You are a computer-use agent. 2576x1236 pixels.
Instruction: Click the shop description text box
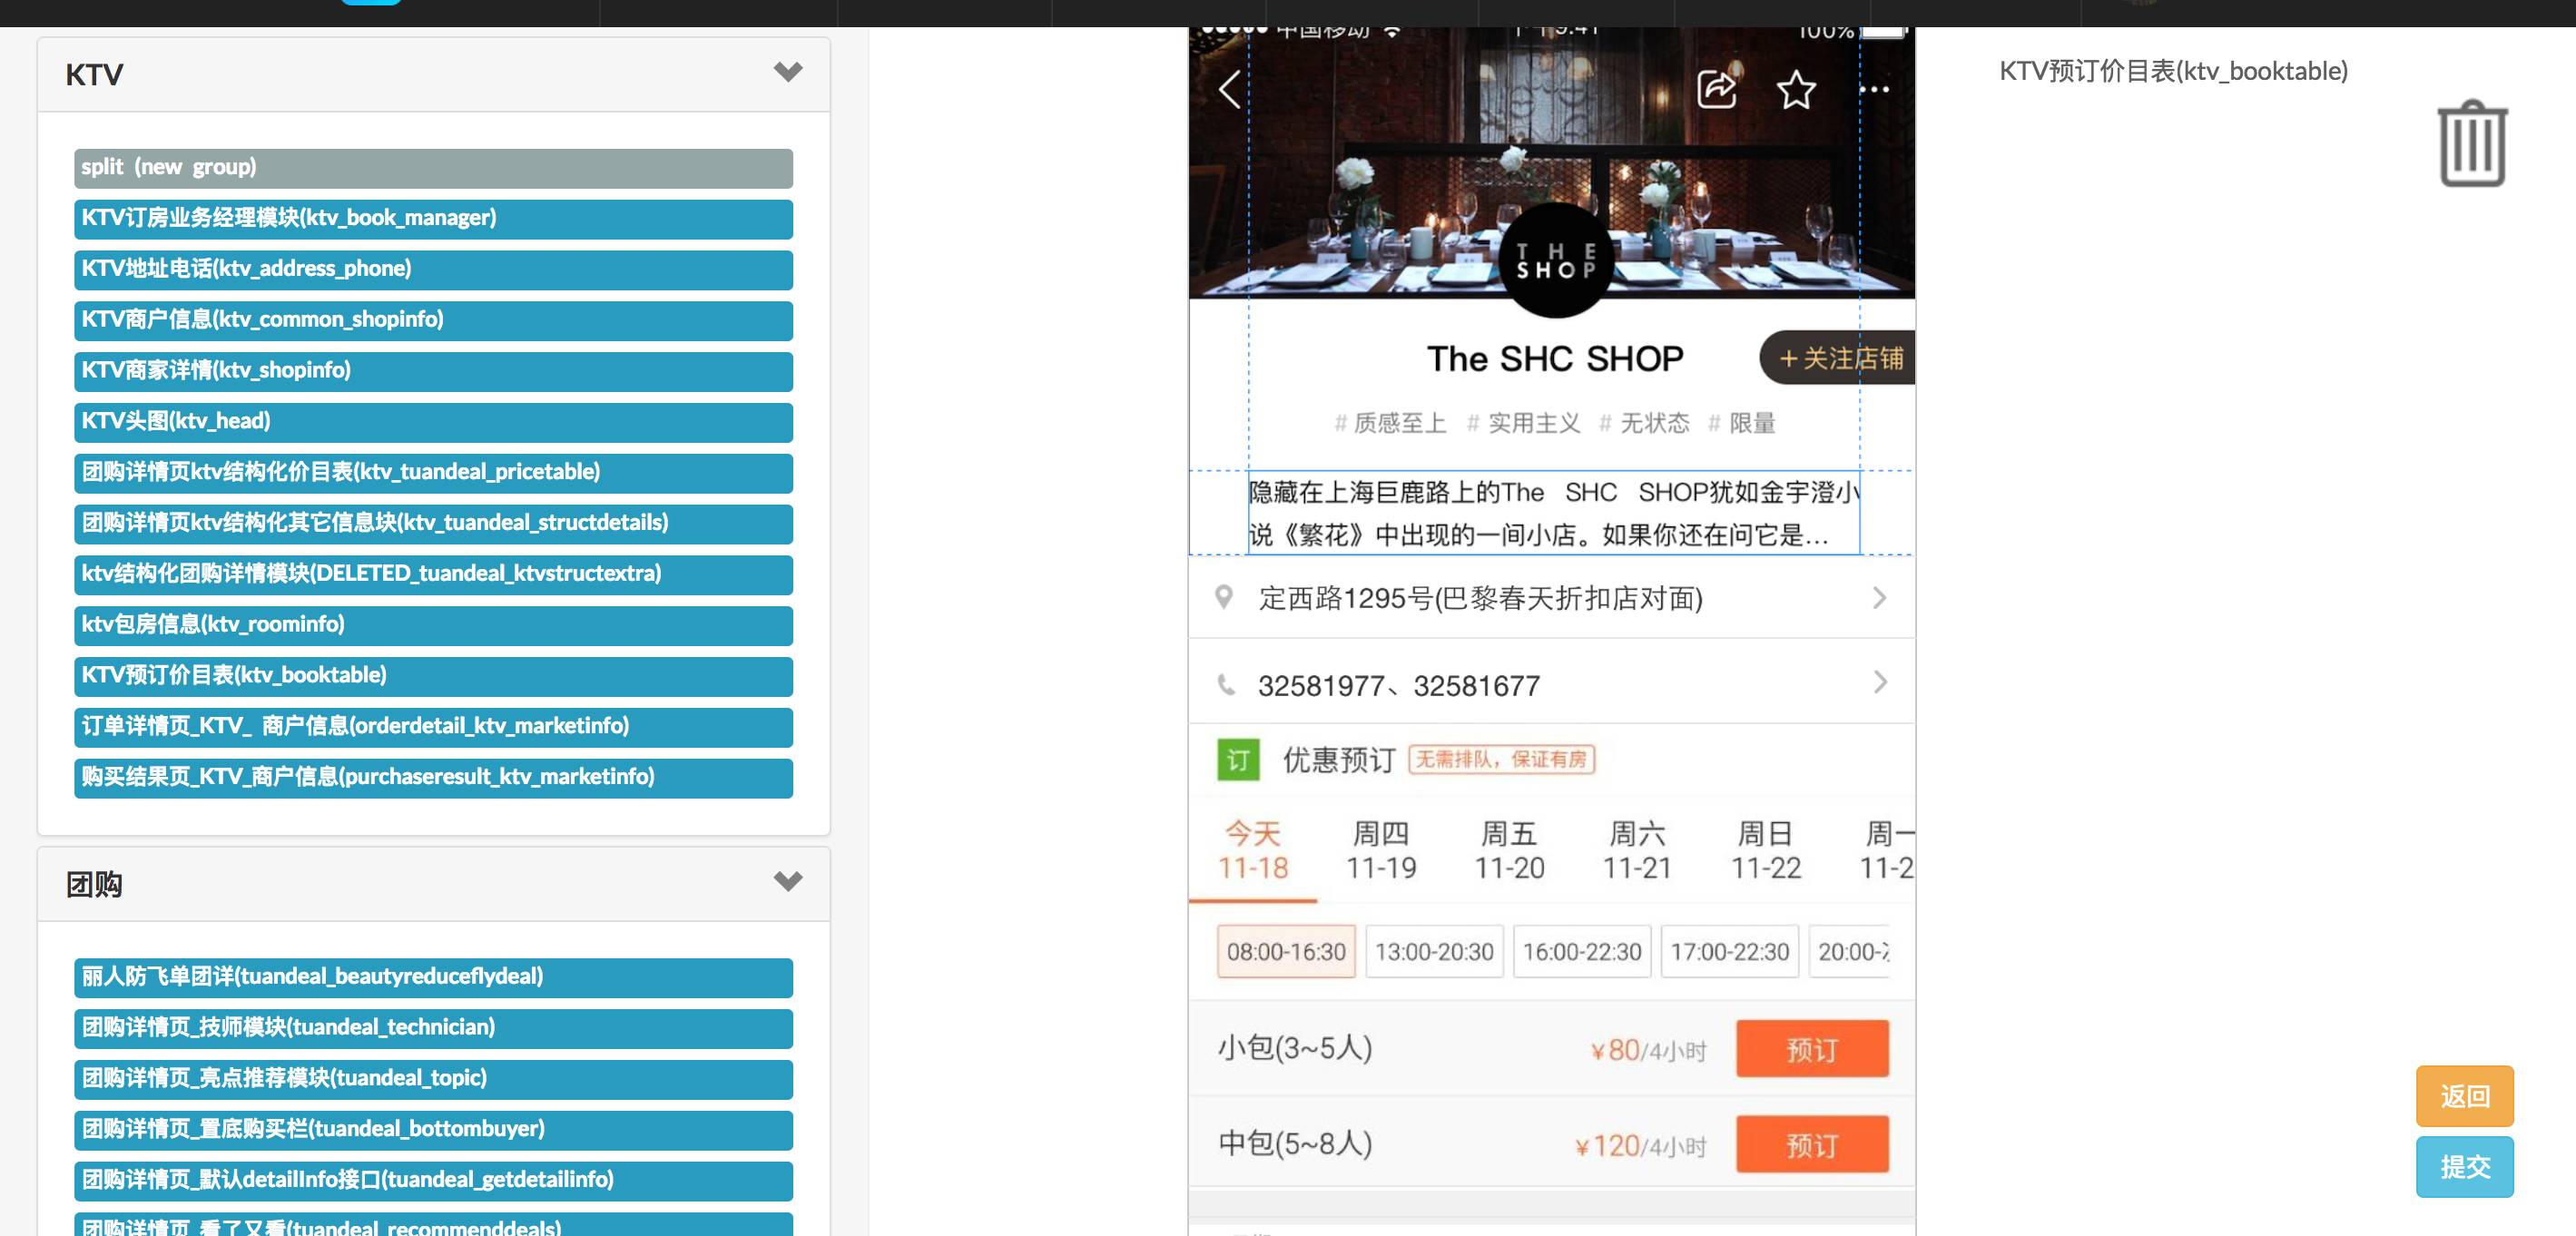tap(1554, 513)
